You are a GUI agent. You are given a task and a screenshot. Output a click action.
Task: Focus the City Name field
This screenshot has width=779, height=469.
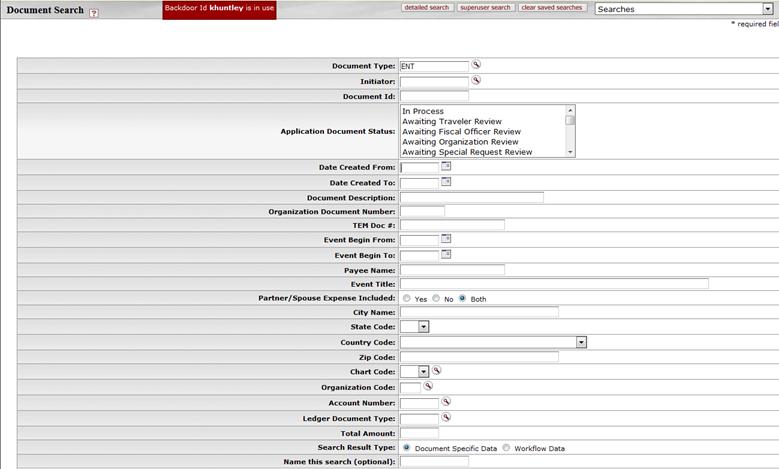[x=479, y=313]
